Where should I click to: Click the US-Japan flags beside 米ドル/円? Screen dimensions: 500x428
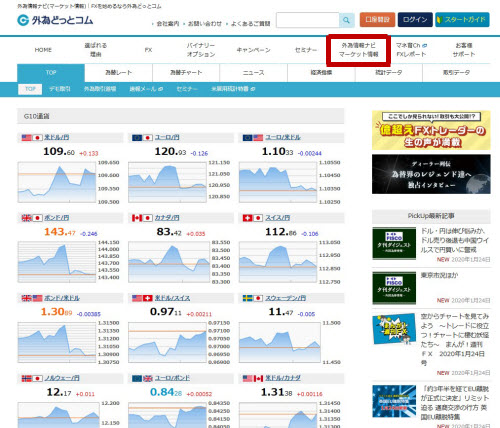32,137
